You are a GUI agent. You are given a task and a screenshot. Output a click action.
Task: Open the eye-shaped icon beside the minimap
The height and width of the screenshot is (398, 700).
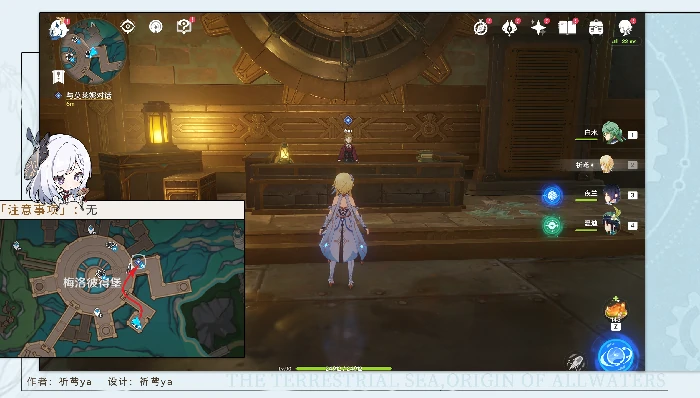point(128,27)
